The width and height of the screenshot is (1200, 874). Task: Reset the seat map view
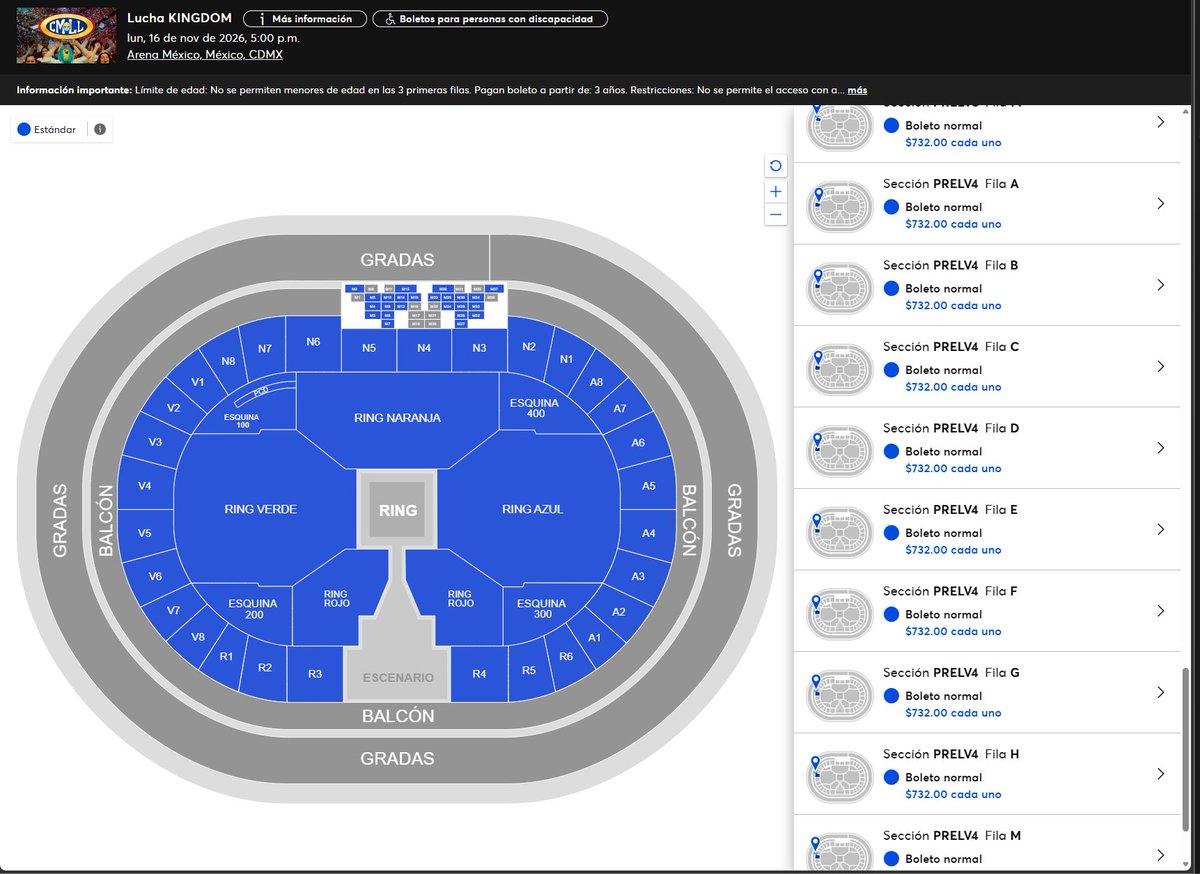pos(776,166)
